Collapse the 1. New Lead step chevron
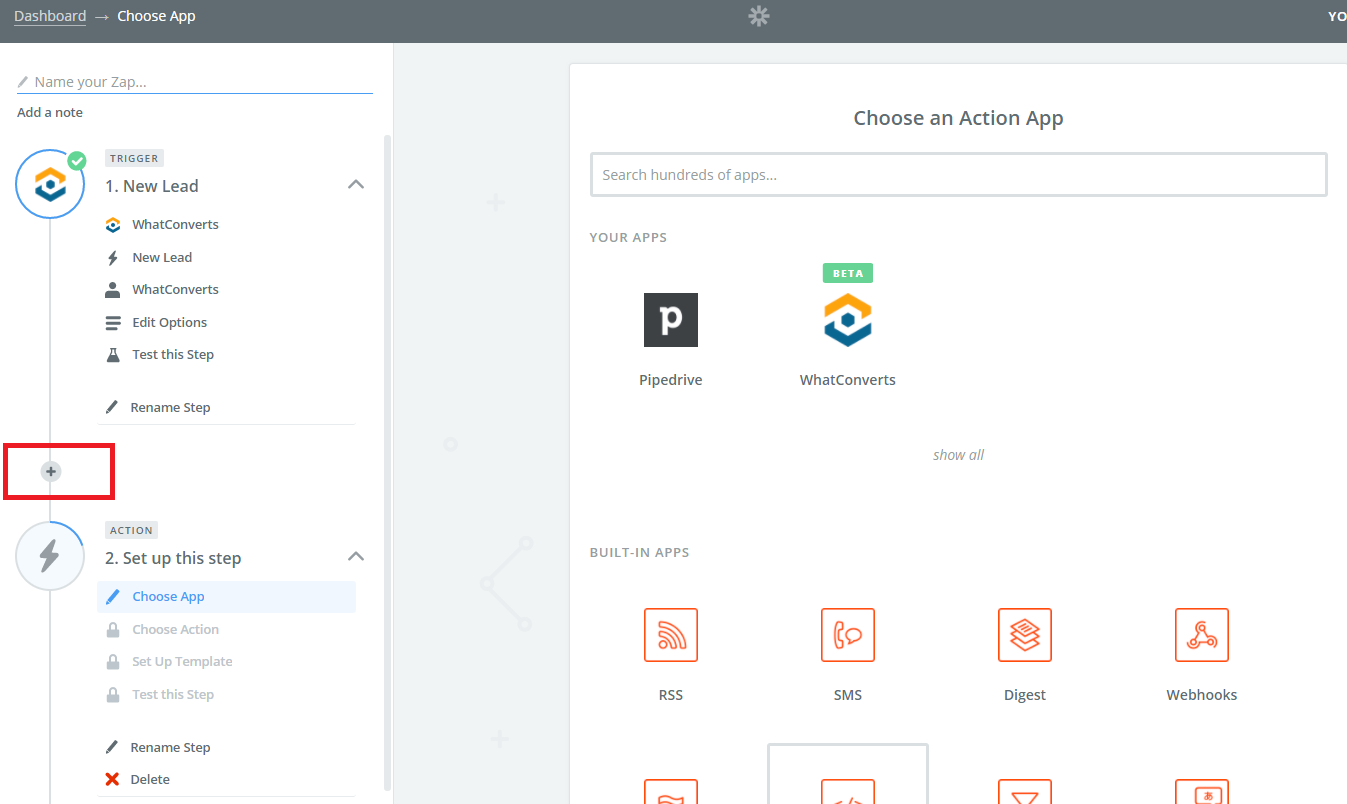This screenshot has height=804, width=1347. click(356, 184)
